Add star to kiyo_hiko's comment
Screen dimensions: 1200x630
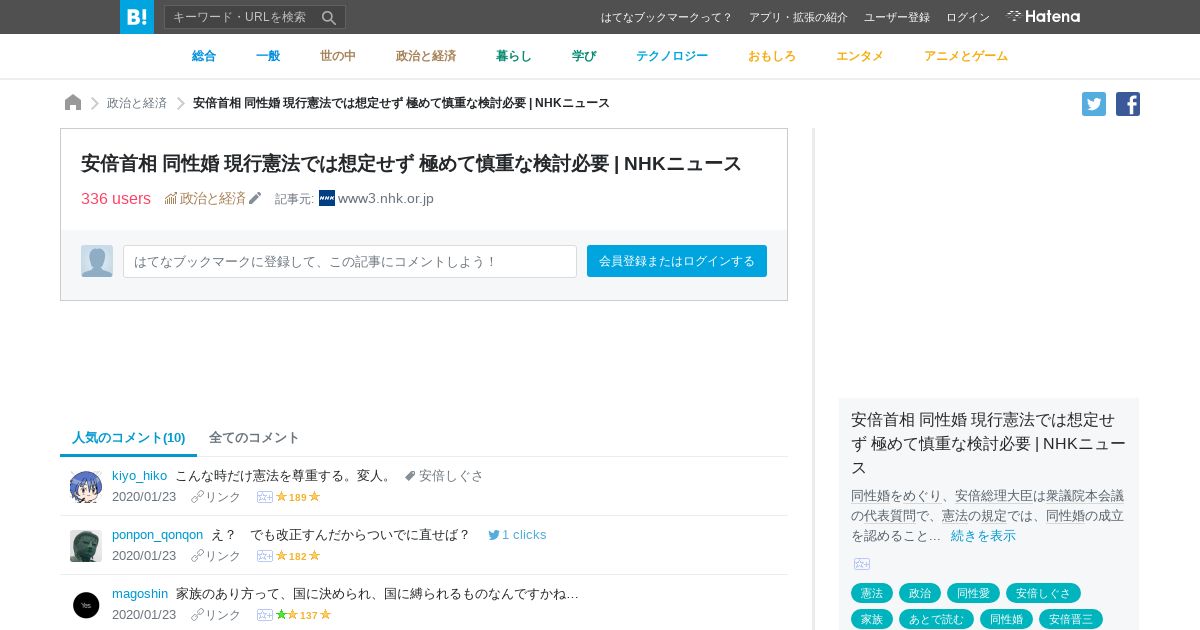coord(265,497)
